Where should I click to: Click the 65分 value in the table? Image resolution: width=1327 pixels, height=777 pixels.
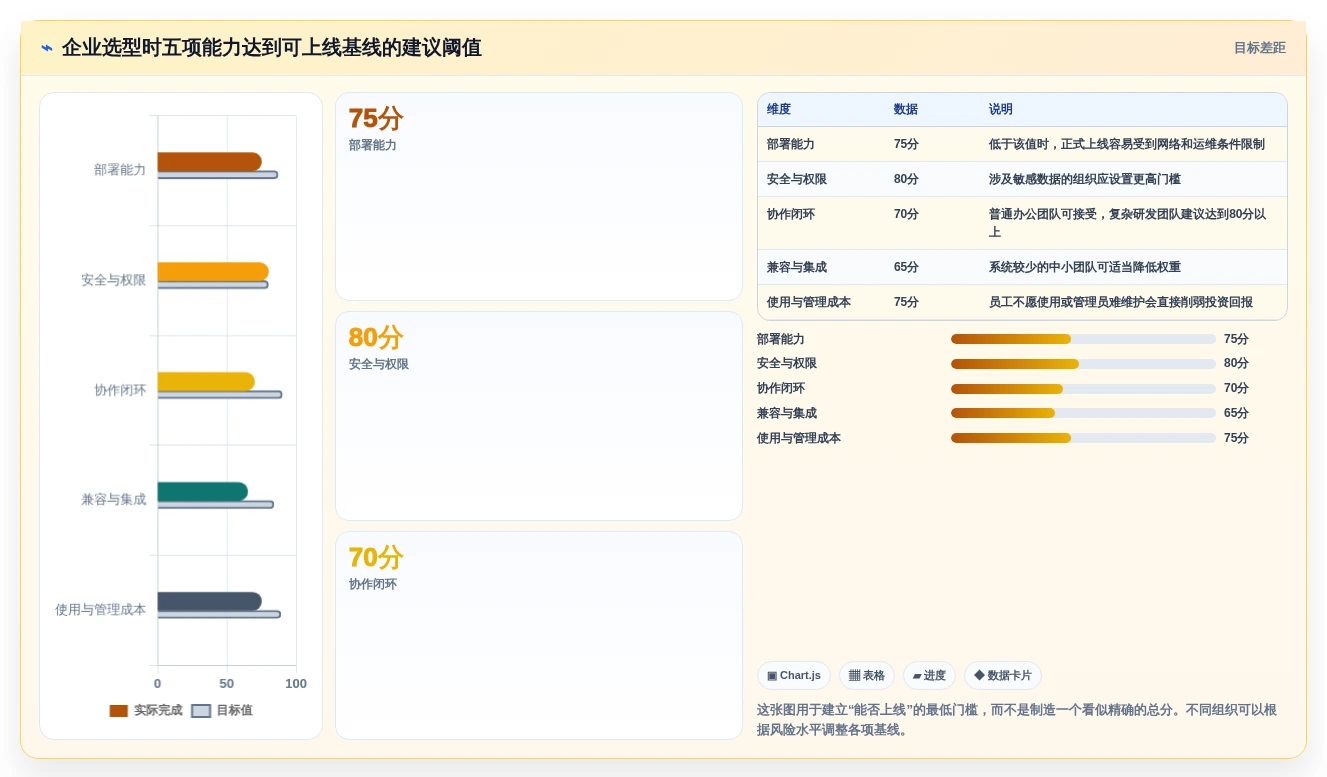tap(906, 267)
